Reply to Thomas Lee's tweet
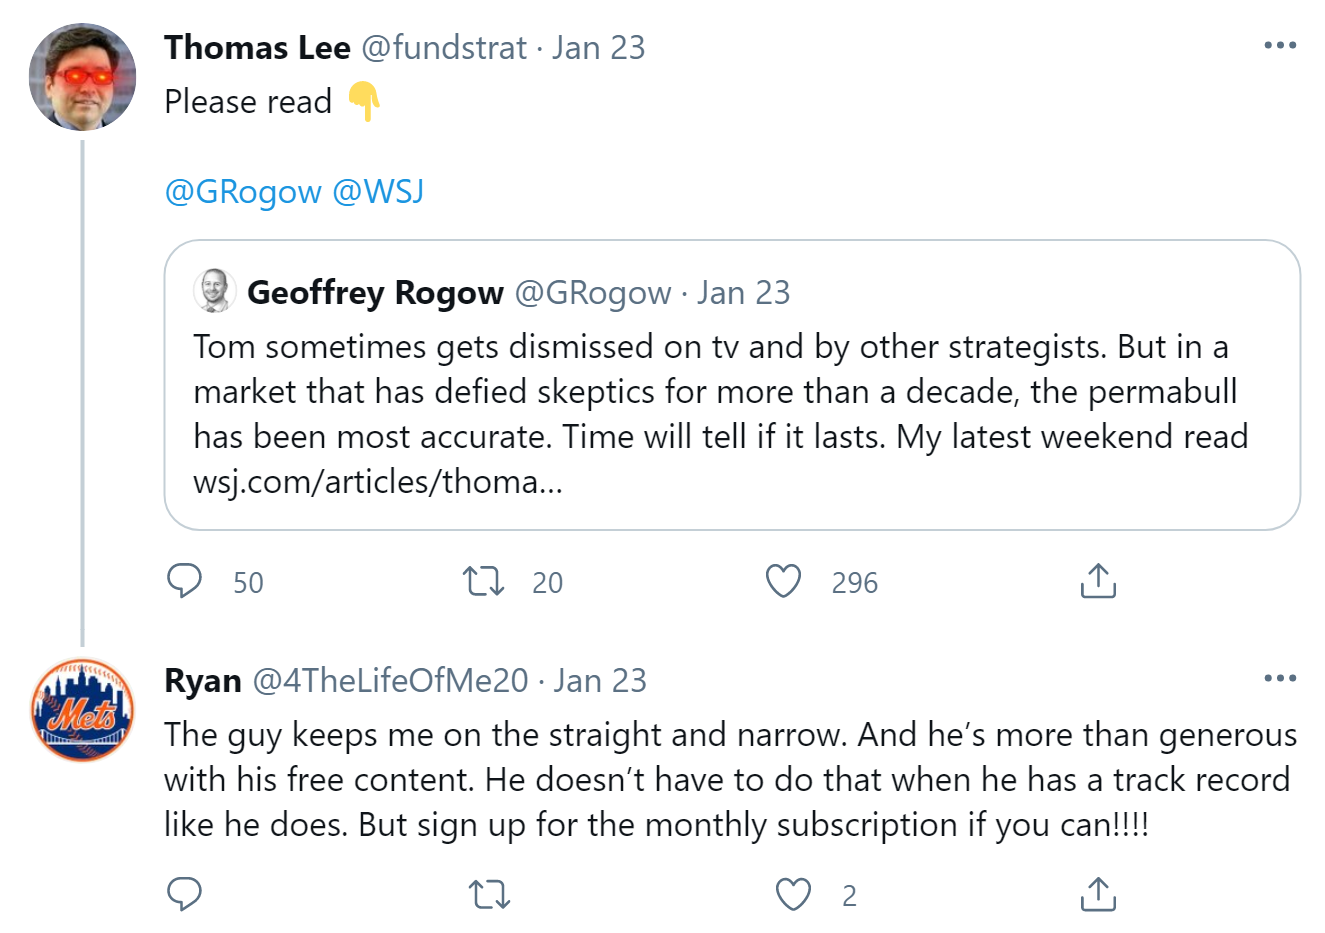 [x=185, y=581]
